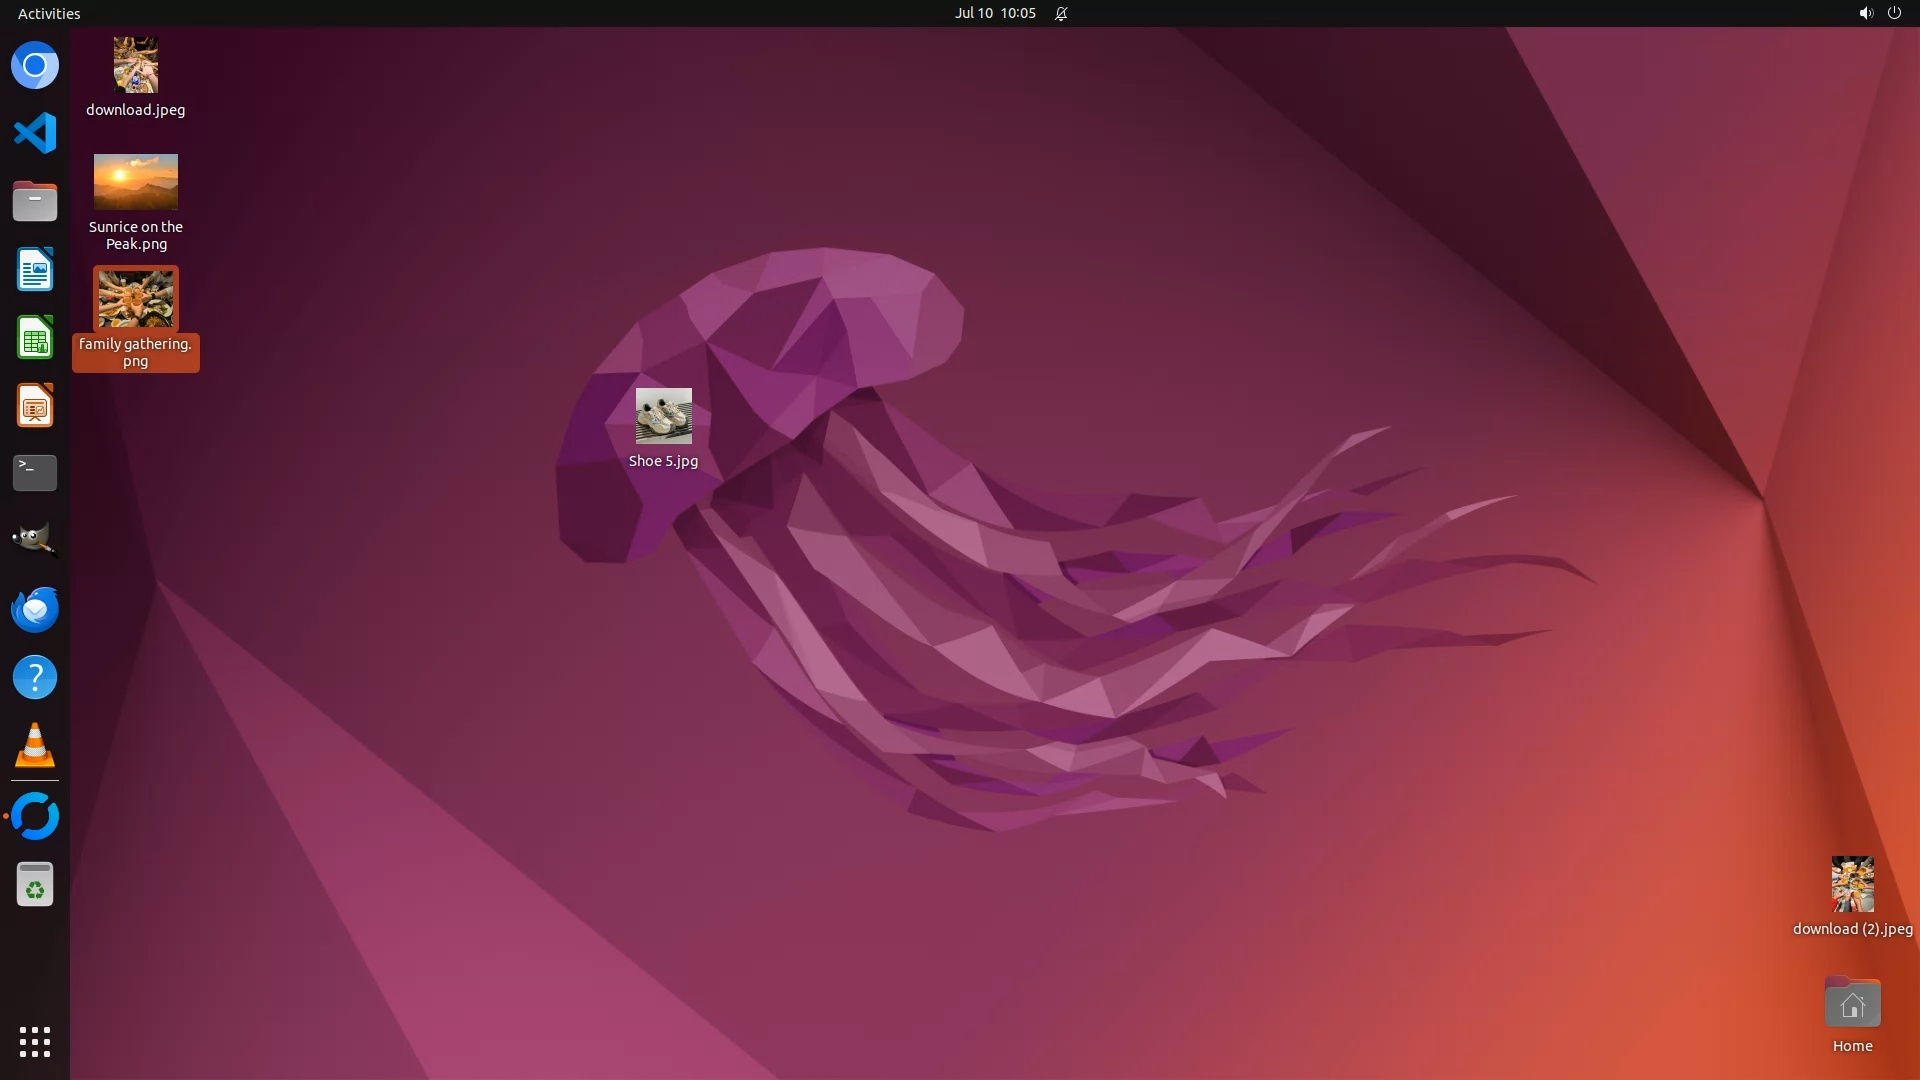
Task: Show Applications grid button
Action: pyautogui.click(x=35, y=1041)
